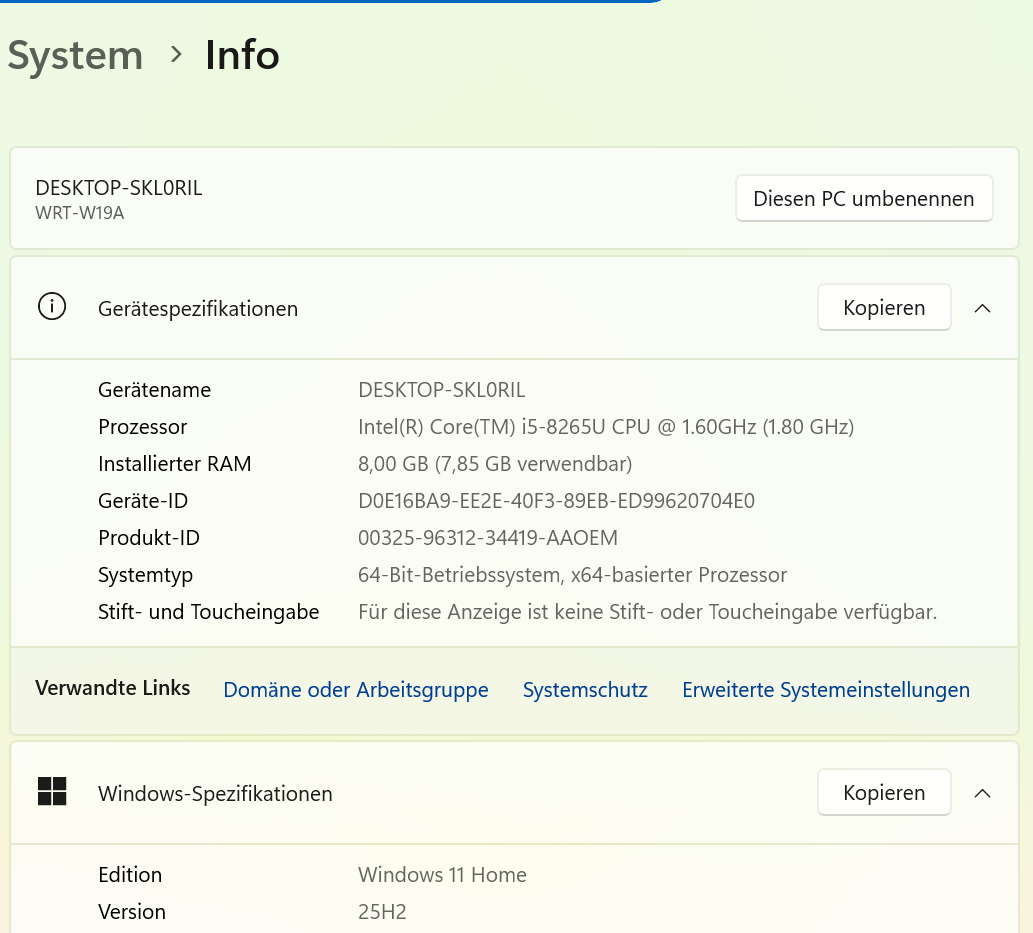Click the Edition label
The width and height of the screenshot is (1033, 933).
click(x=130, y=874)
